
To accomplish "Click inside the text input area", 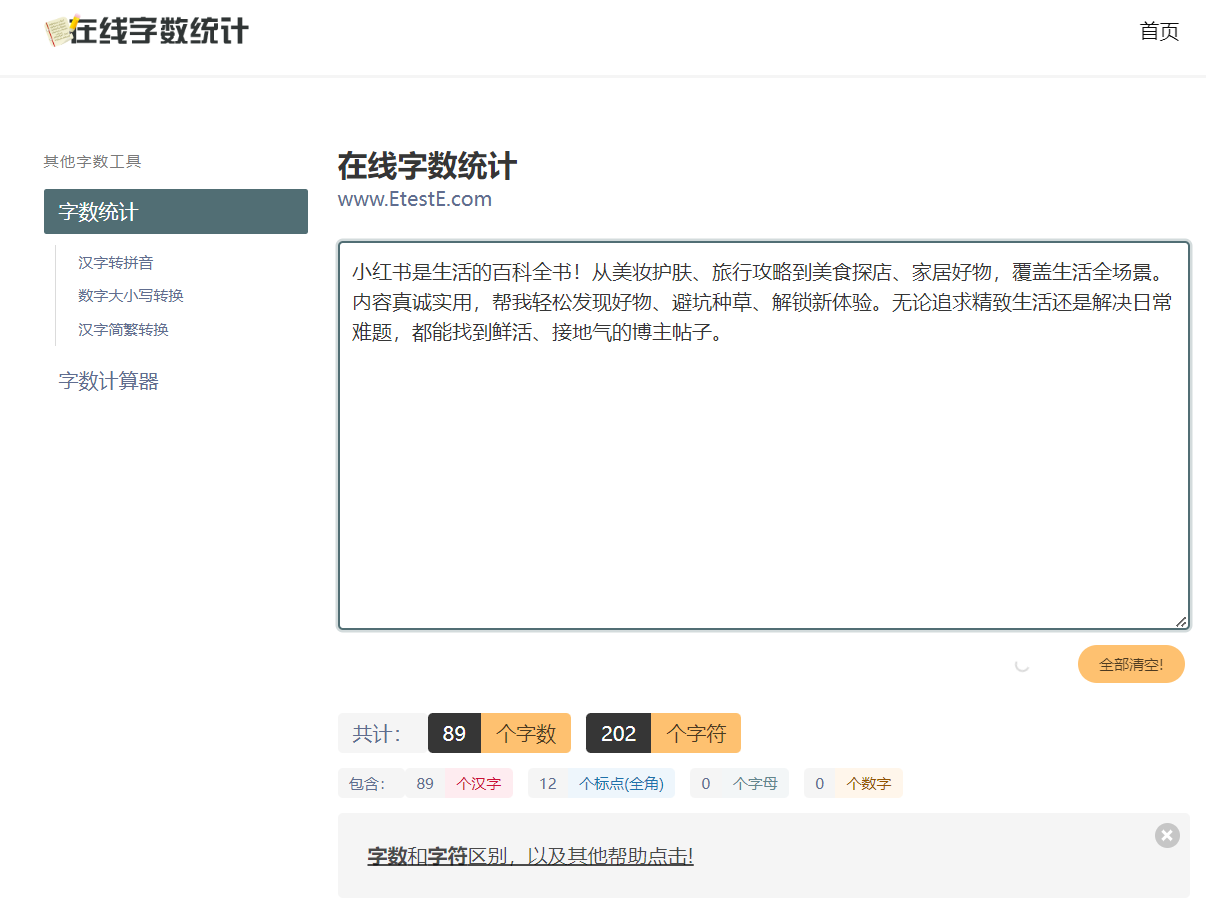I will coord(764,435).
